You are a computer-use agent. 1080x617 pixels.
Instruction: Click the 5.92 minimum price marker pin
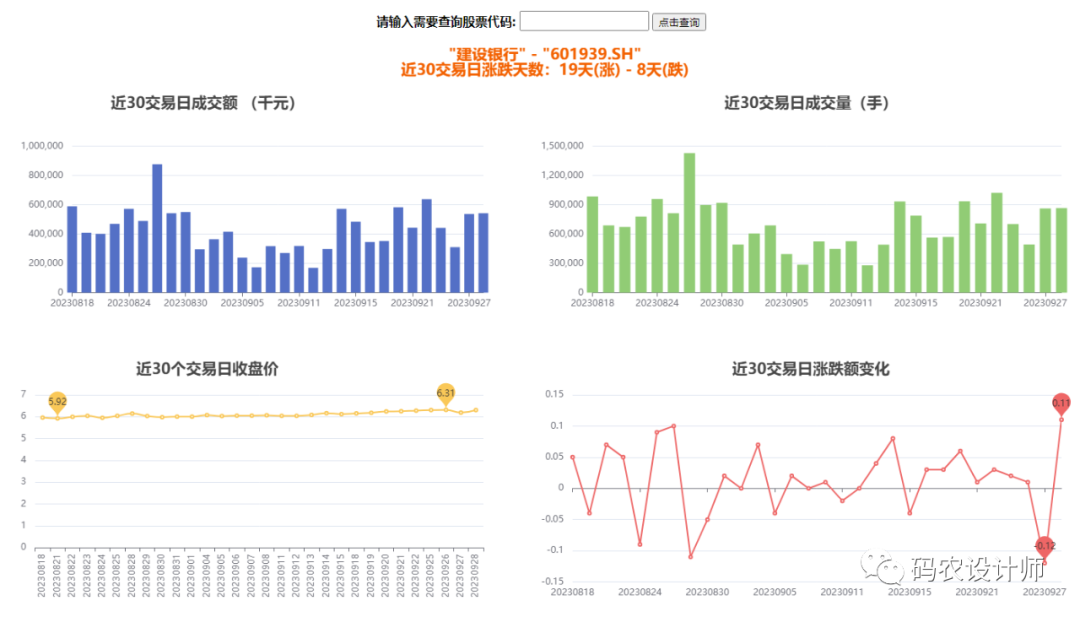tap(58, 401)
